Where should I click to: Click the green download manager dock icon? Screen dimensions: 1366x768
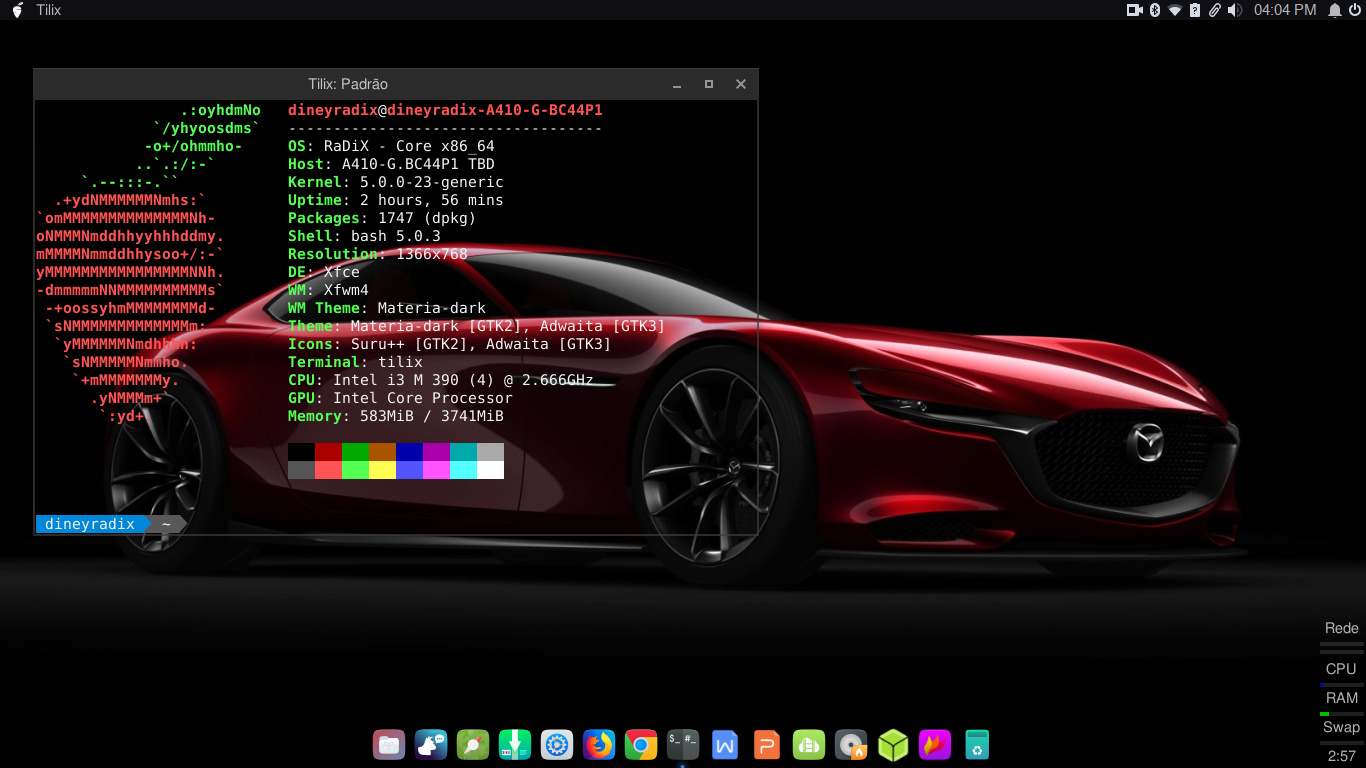(x=515, y=745)
